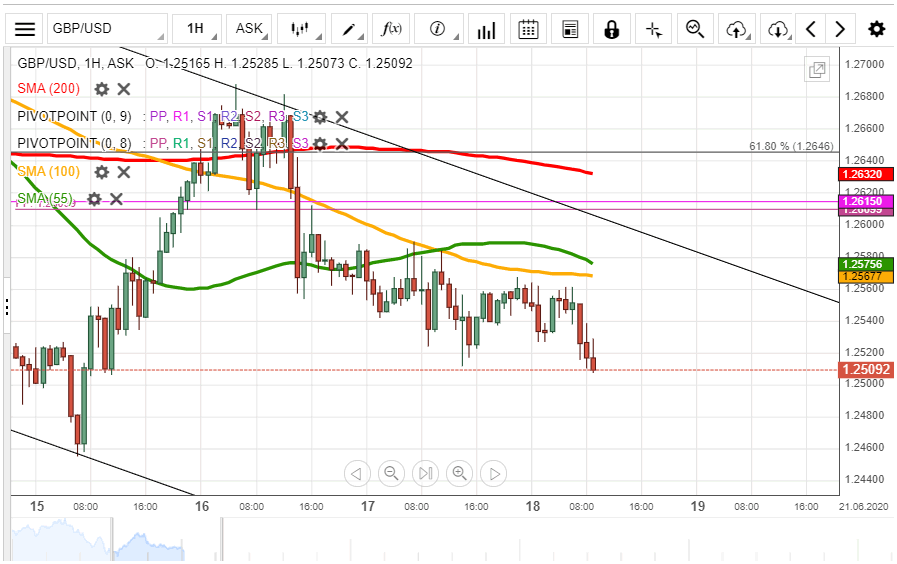The width and height of the screenshot is (897, 564).
Task: Click the orange 1.25677 price tag
Action: [865, 276]
